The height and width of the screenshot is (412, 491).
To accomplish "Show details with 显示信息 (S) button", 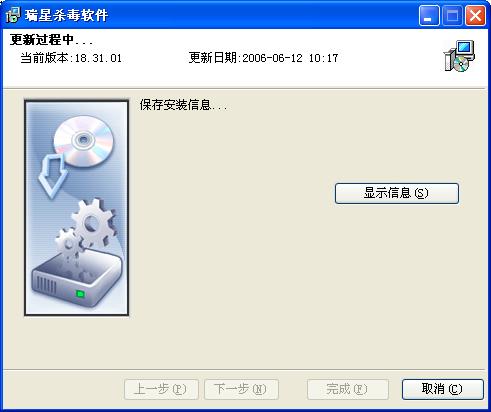I will point(397,193).
